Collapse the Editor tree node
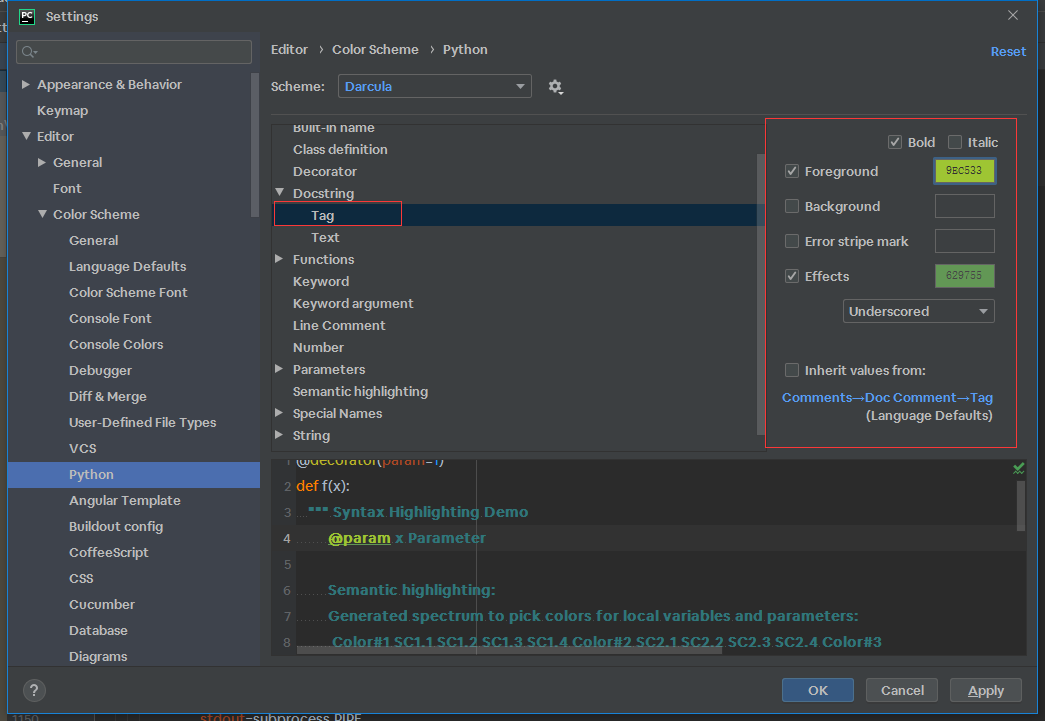Screen dimensions: 1045x721 coord(26,136)
